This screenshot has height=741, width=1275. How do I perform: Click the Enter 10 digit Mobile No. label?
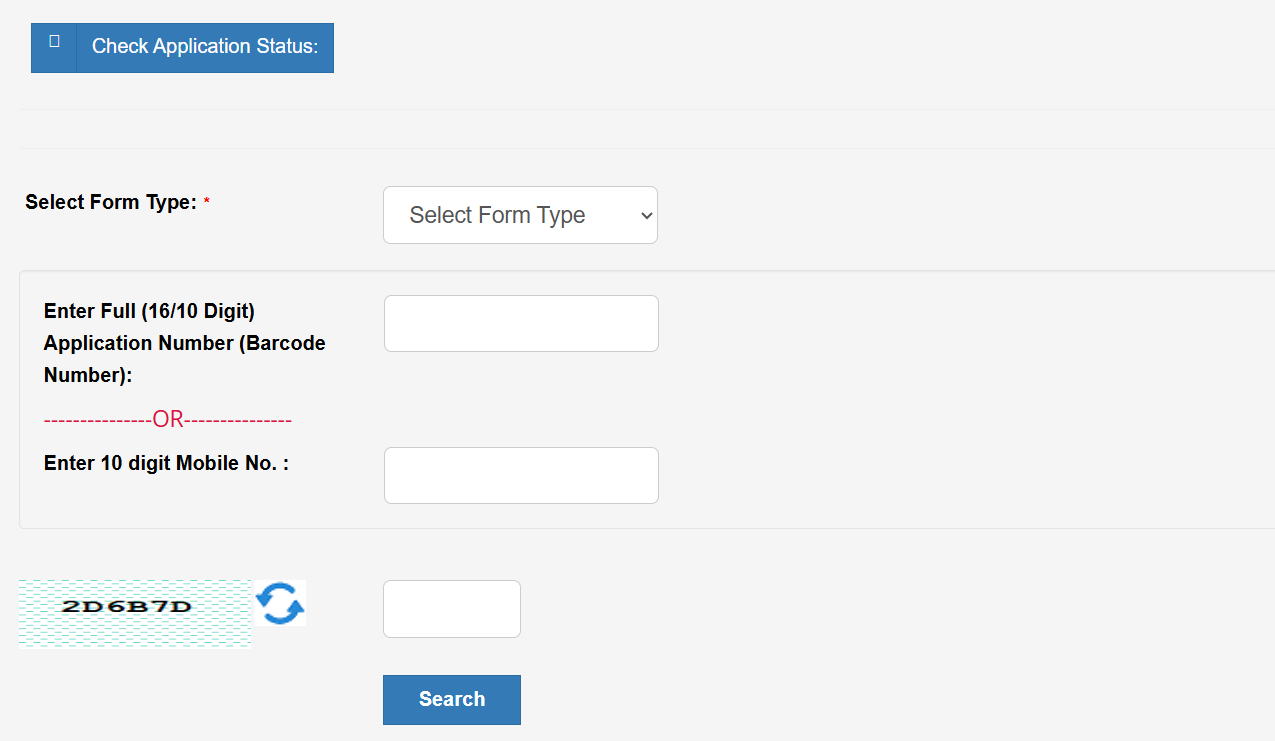click(x=166, y=463)
